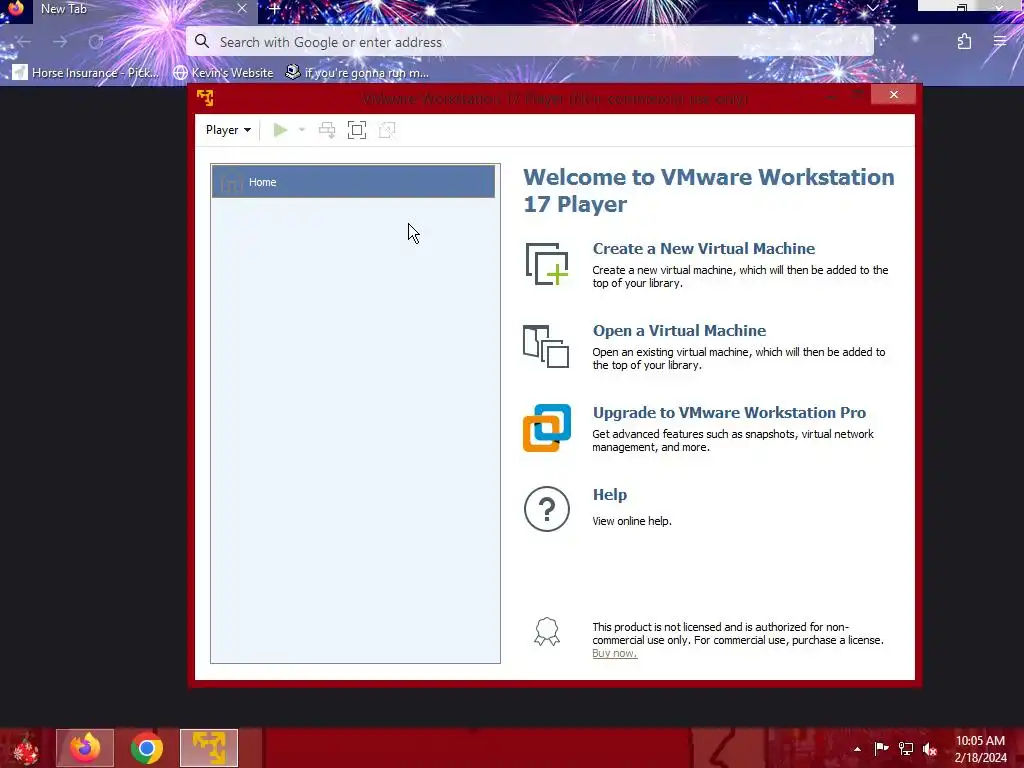The image size is (1024, 768).
Task: Close the New Tab in Firefox
Action: click(242, 9)
